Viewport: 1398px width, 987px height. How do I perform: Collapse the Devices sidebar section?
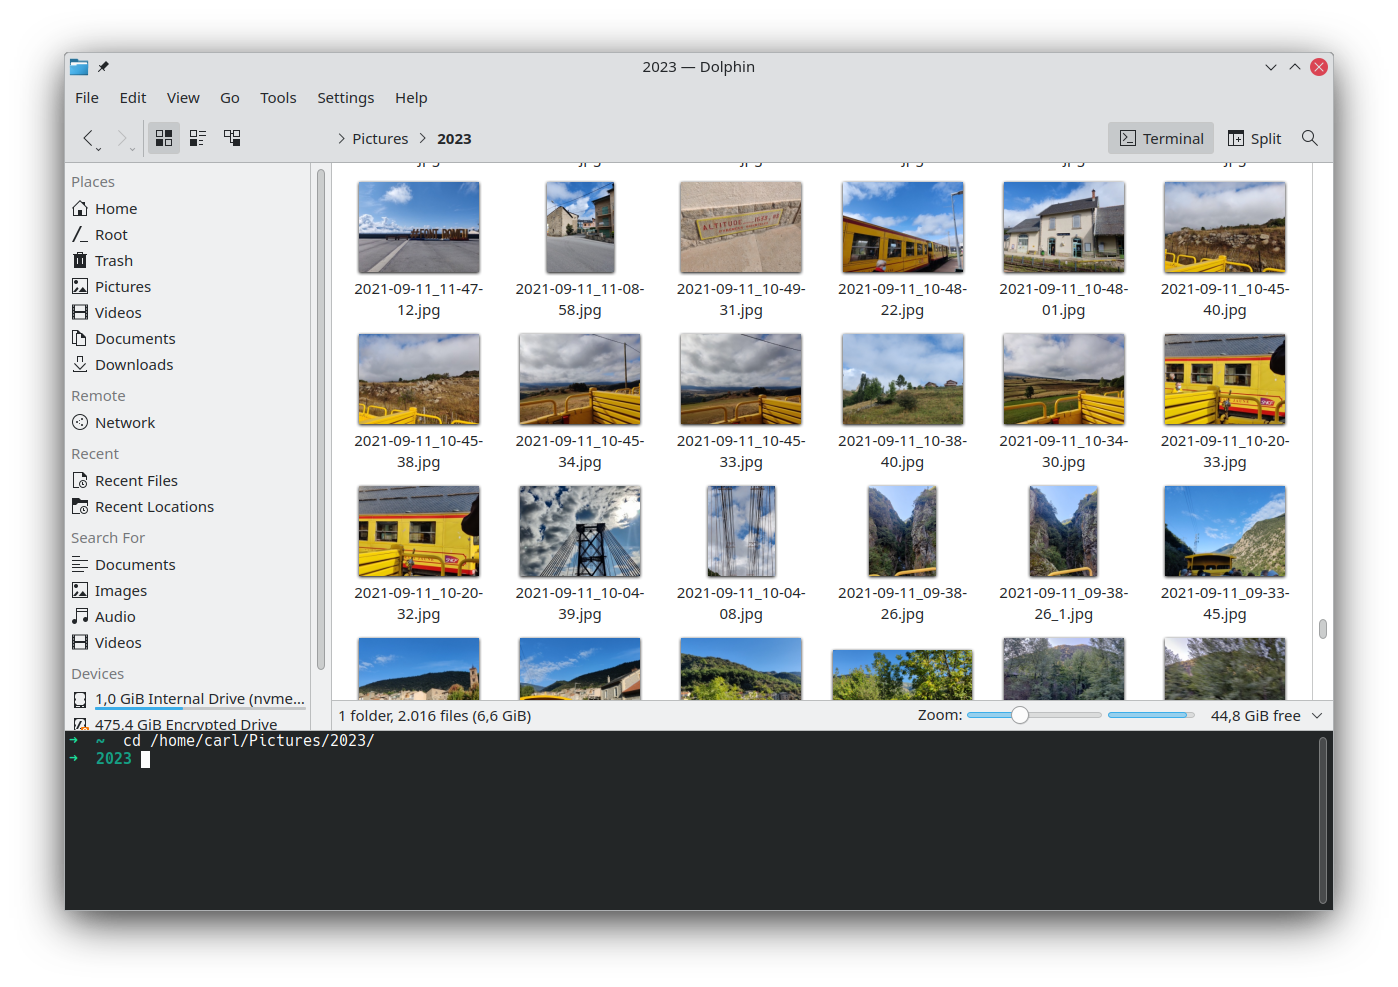[x=97, y=673]
